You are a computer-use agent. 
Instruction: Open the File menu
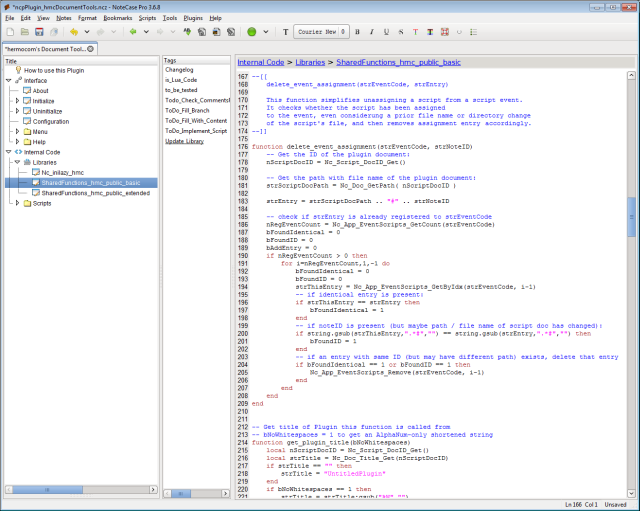pos(9,18)
